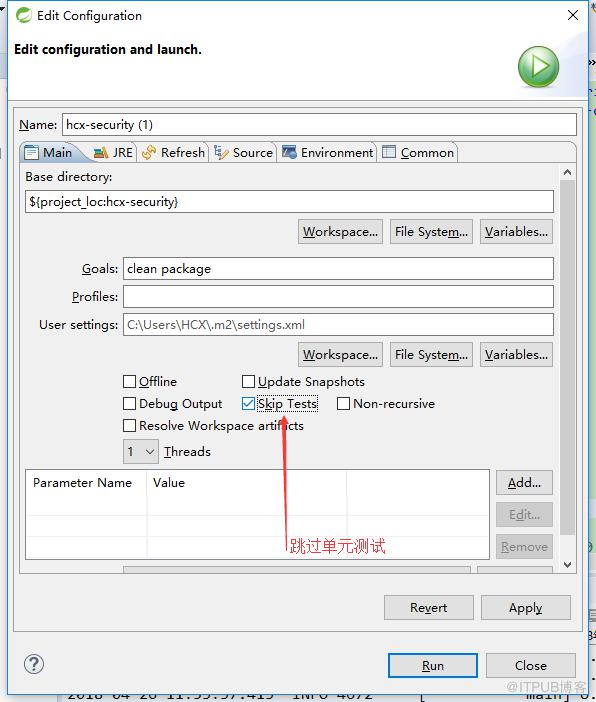Click the Apply button
The height and width of the screenshot is (702, 596).
tap(526, 608)
